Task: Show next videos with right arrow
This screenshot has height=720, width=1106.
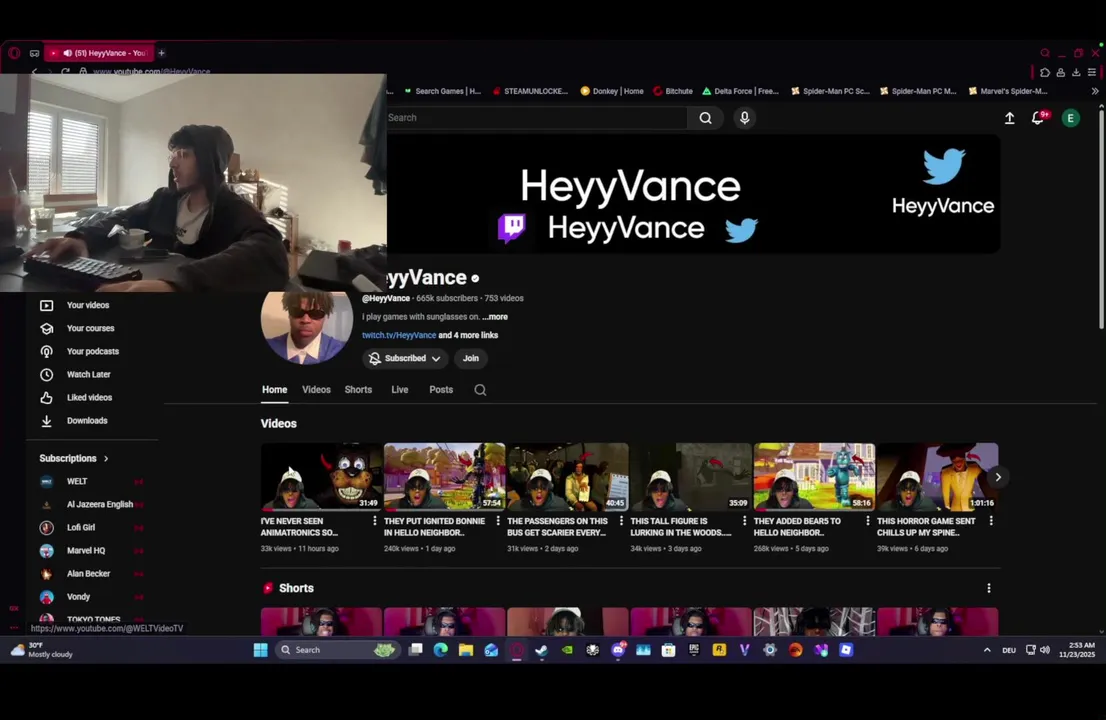Action: click(x=997, y=477)
